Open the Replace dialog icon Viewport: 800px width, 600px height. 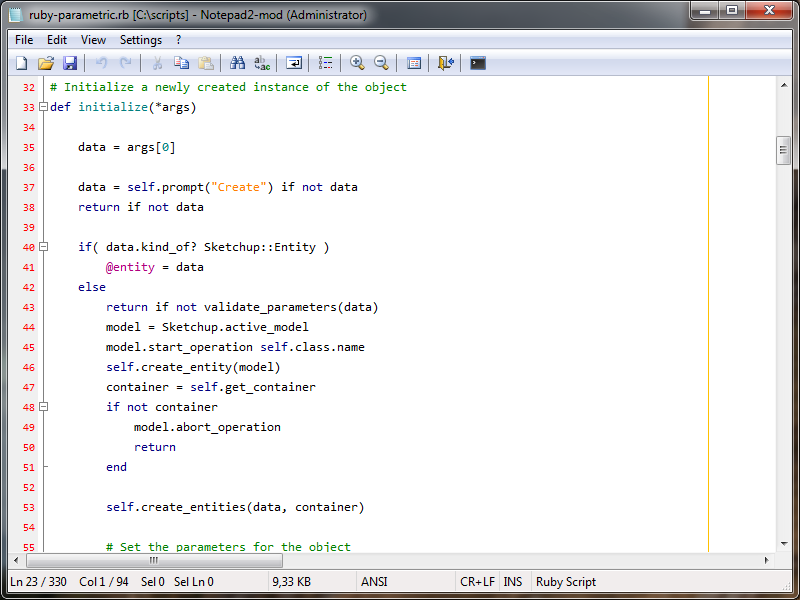[262, 63]
